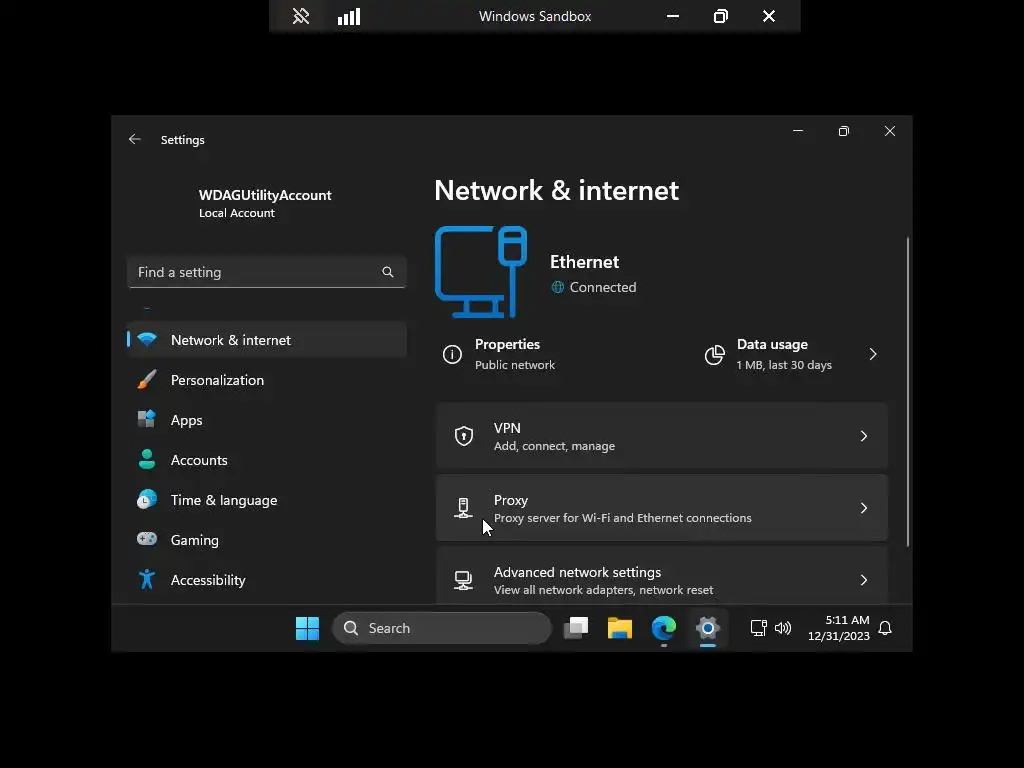Click the vertical scrollbar in Settings
The height and width of the screenshot is (768, 1024).
point(908,392)
